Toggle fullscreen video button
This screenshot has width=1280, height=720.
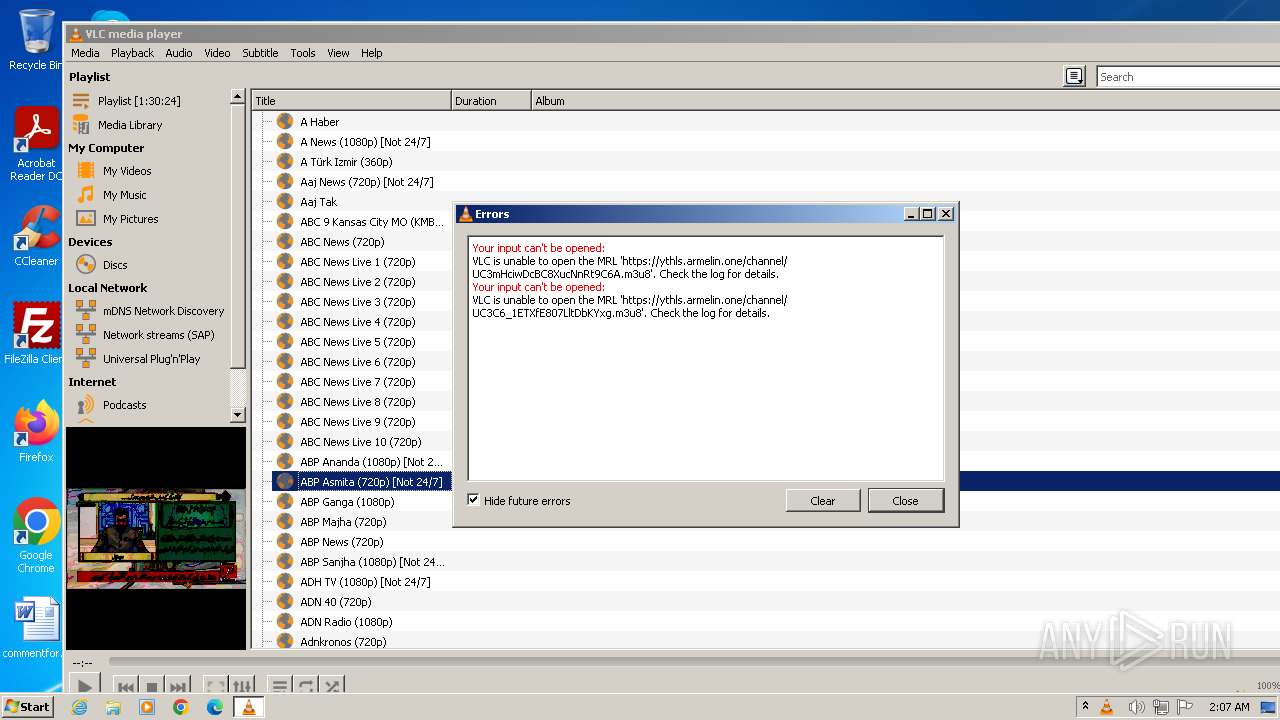[215, 687]
